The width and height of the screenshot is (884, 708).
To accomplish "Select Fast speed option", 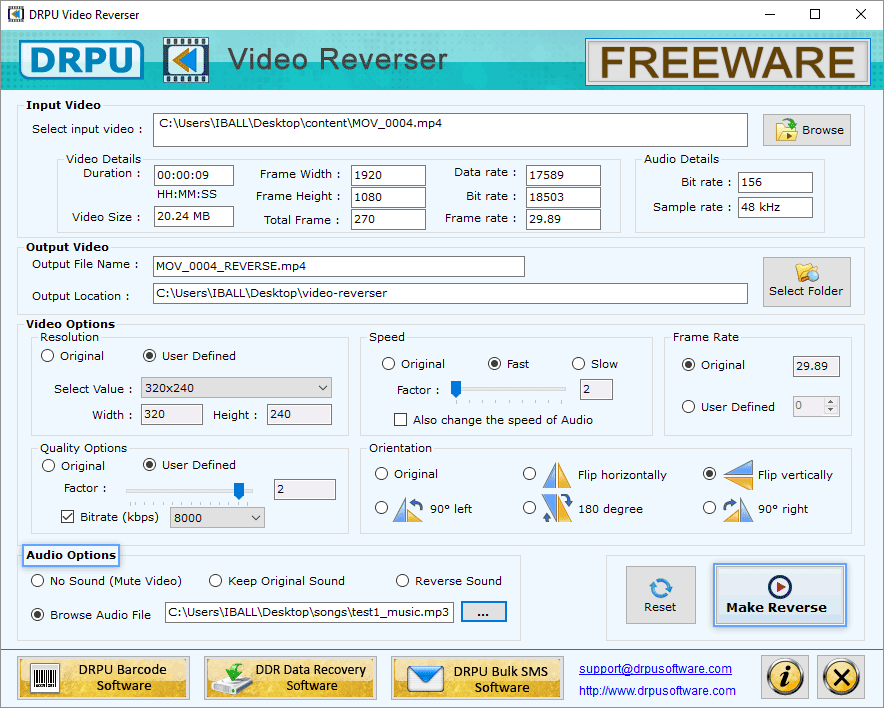I will 494,364.
